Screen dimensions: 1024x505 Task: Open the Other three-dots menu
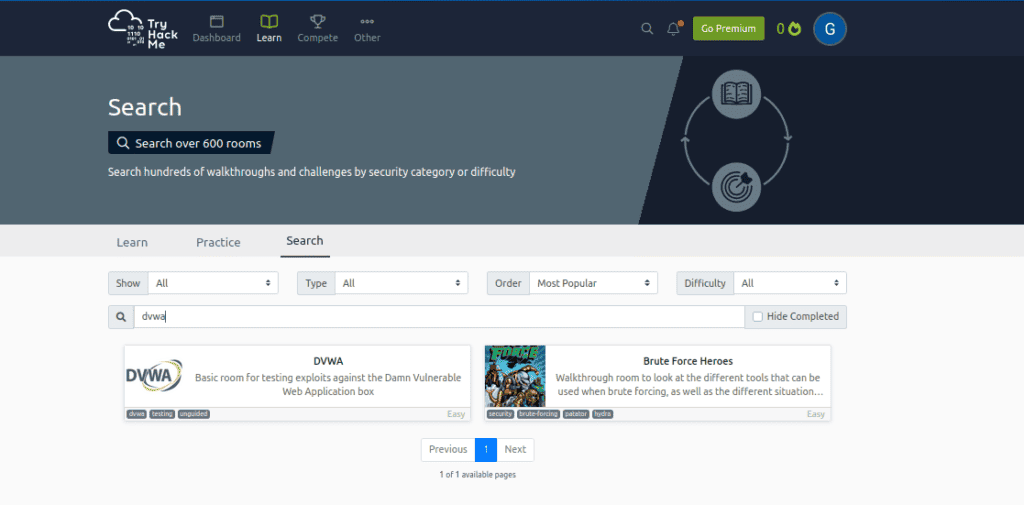[367, 22]
